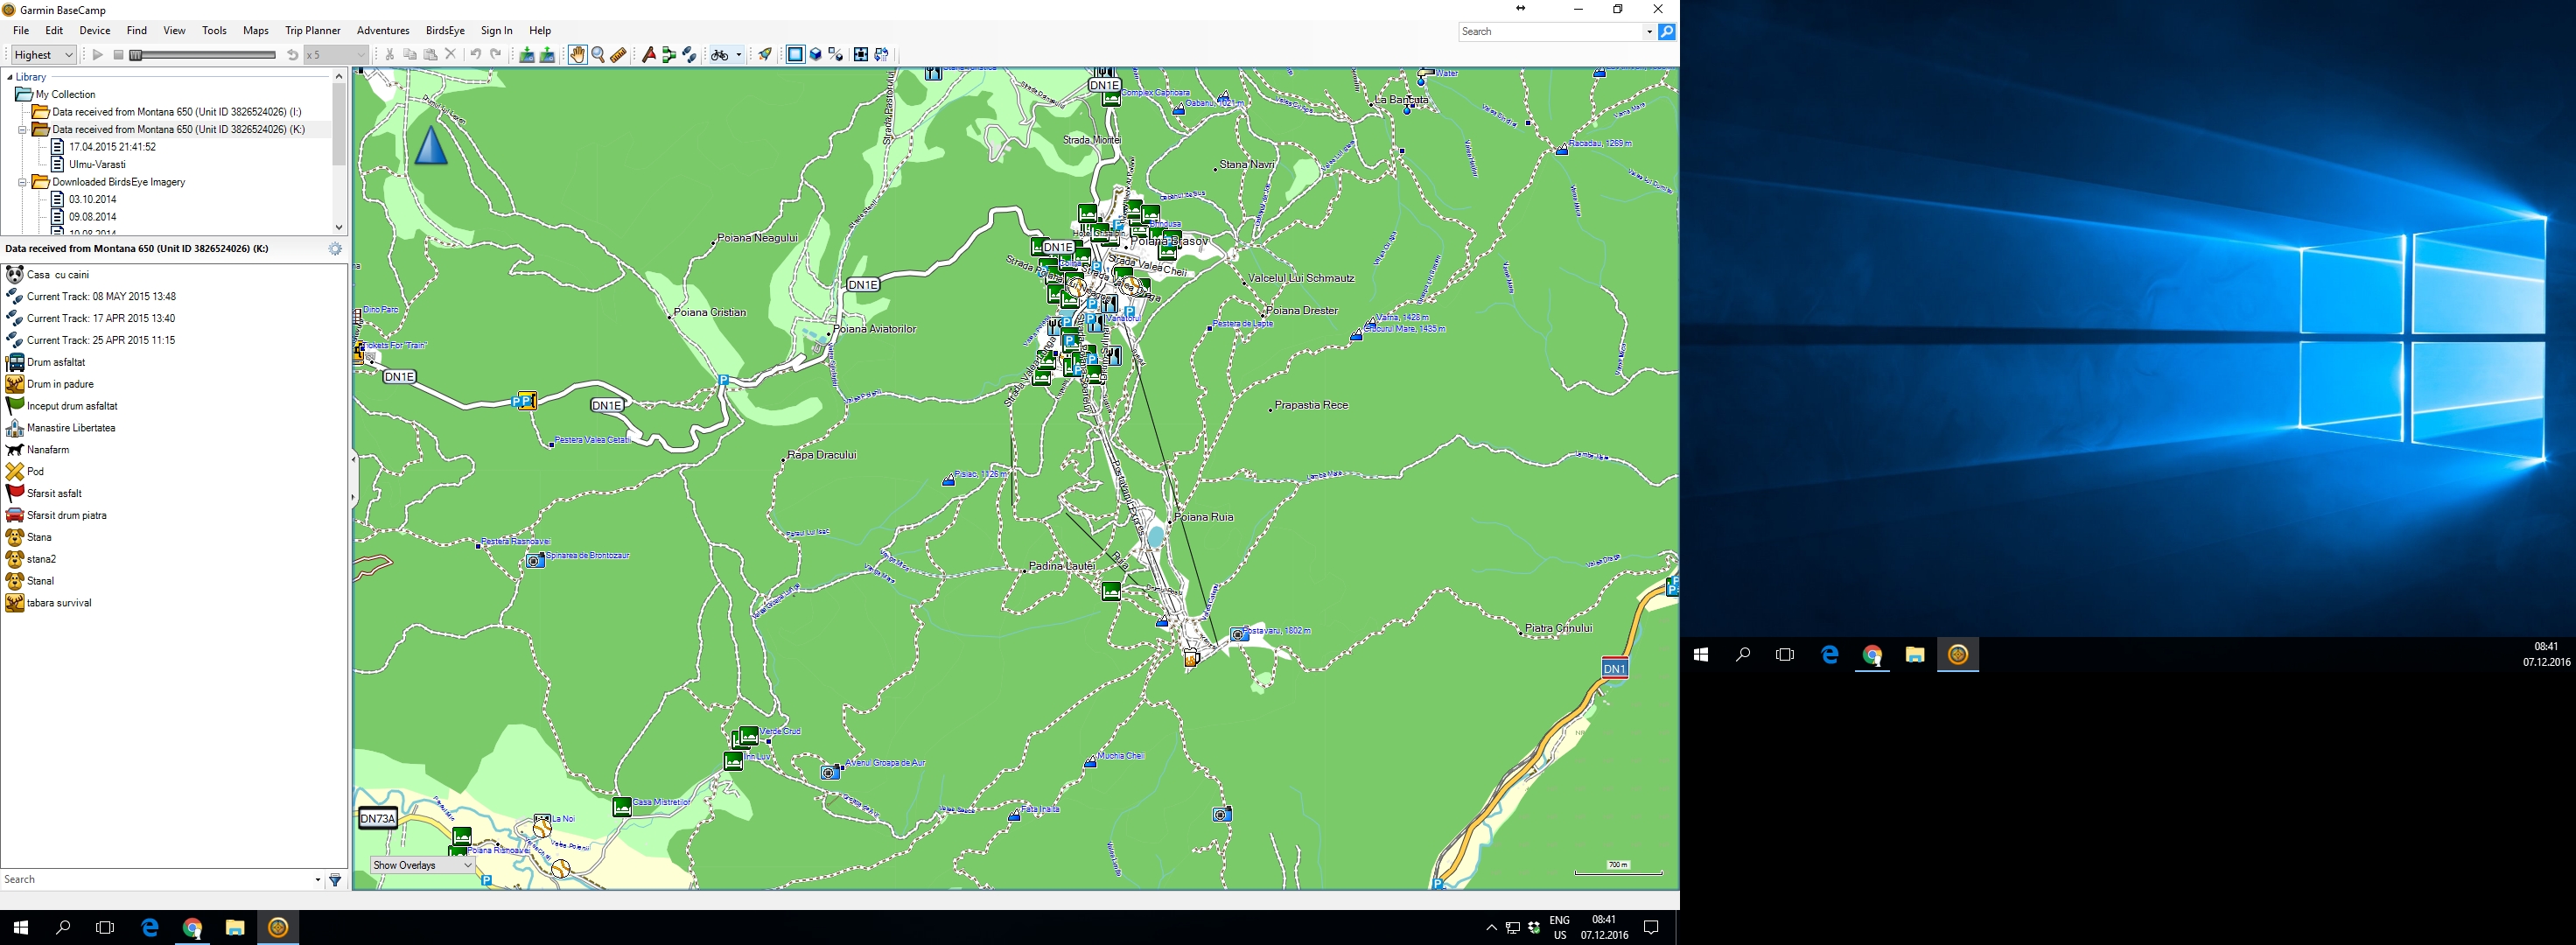
Task: Collapse the Downloaded BirdsEye Imagery folder
Action: [22, 182]
